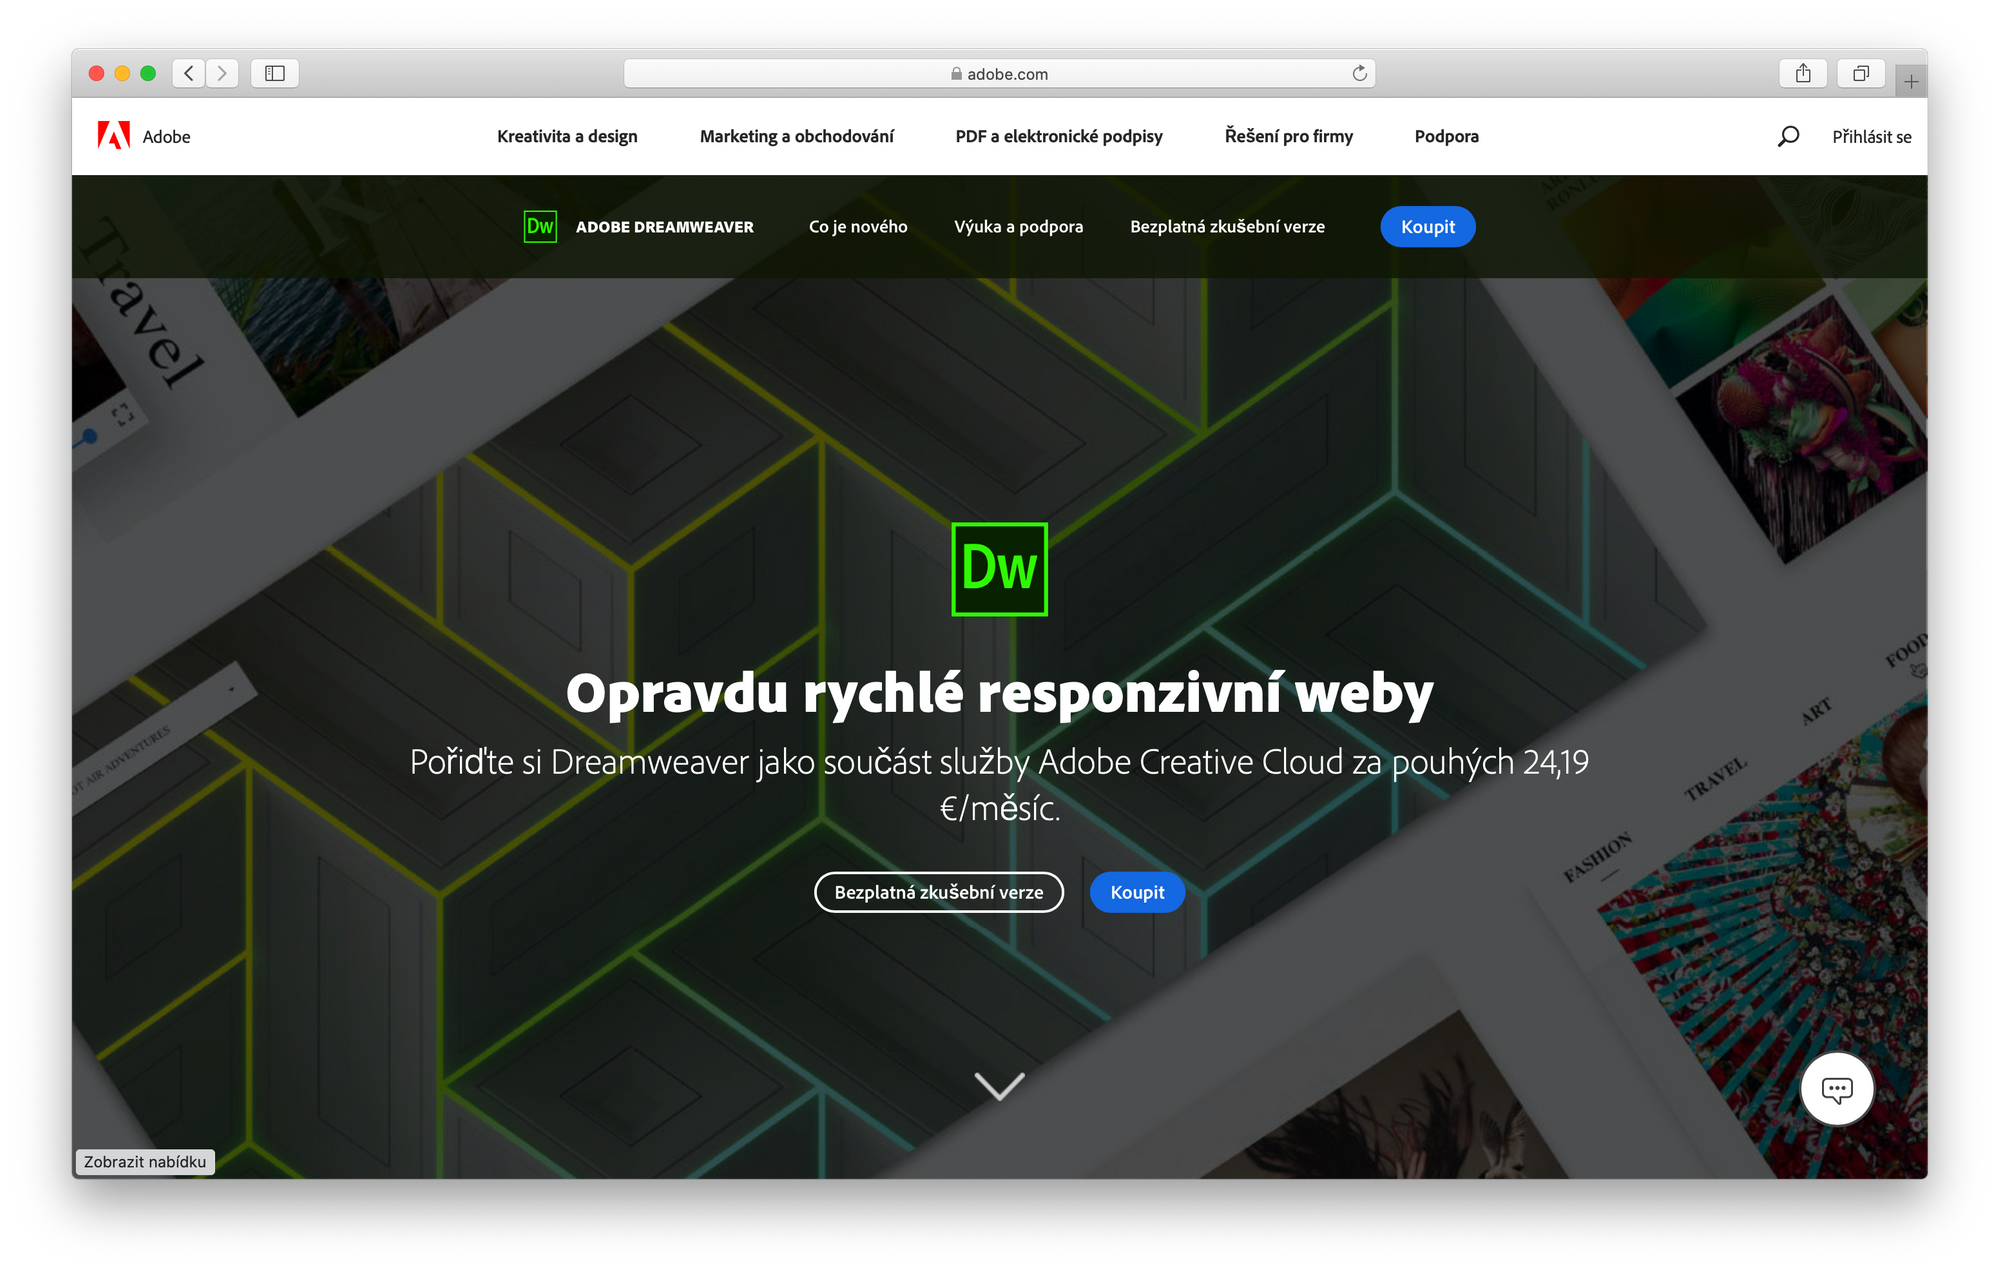
Task: Reload the page with refresh icon
Action: pos(1359,73)
